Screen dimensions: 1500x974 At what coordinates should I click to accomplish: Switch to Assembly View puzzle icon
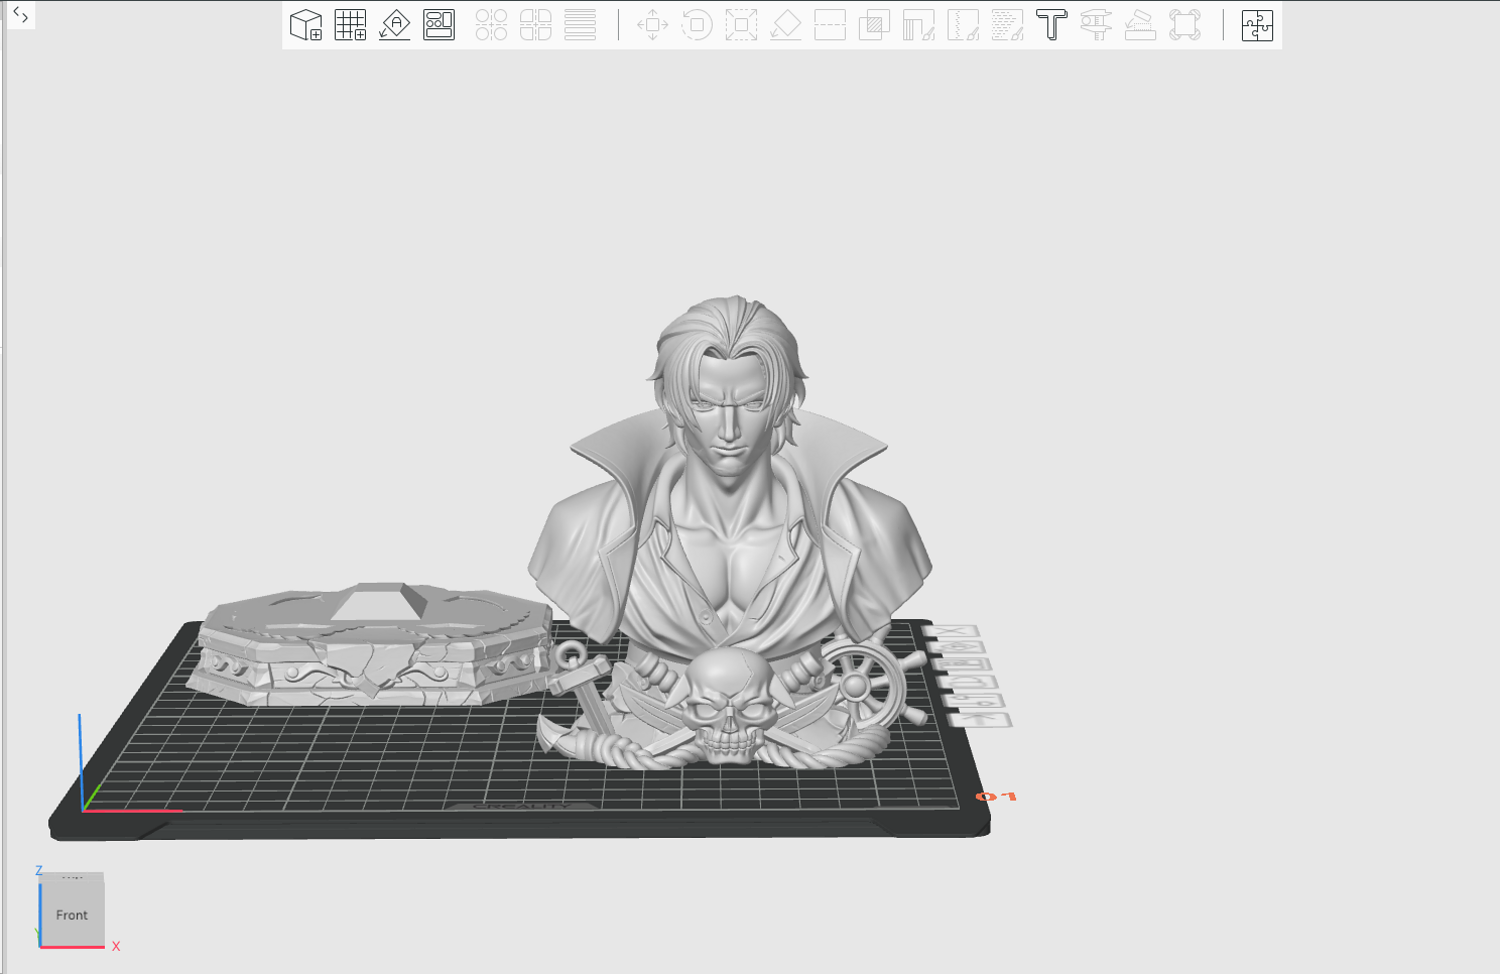[1257, 25]
